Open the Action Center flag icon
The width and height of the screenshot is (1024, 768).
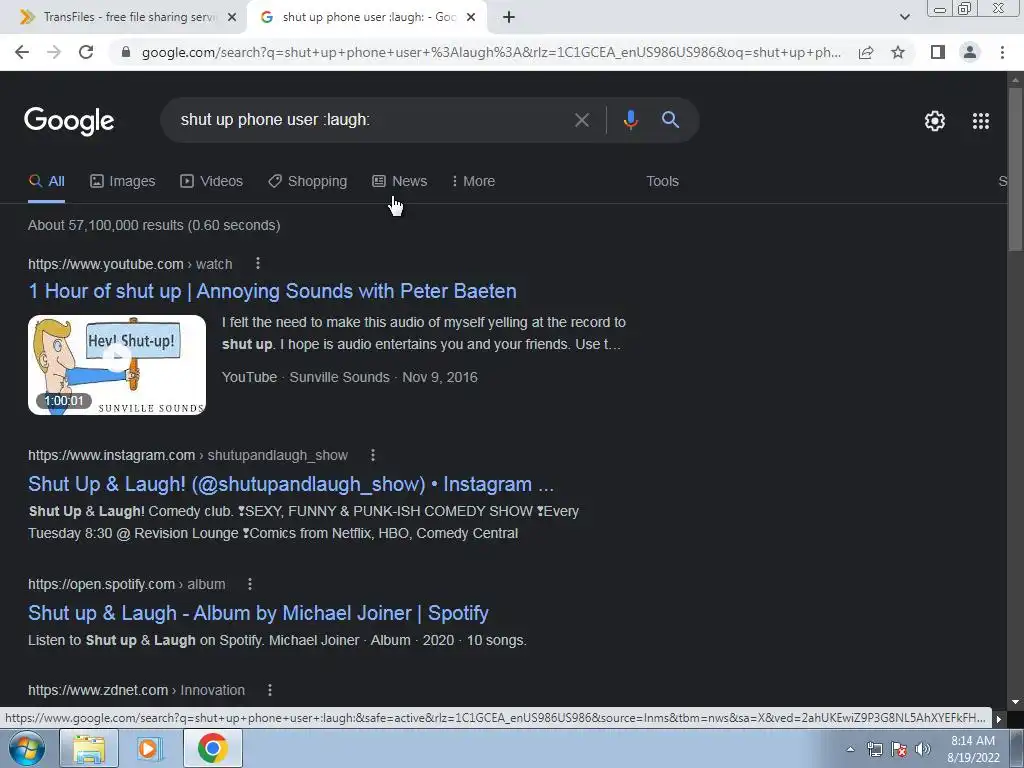pos(899,749)
